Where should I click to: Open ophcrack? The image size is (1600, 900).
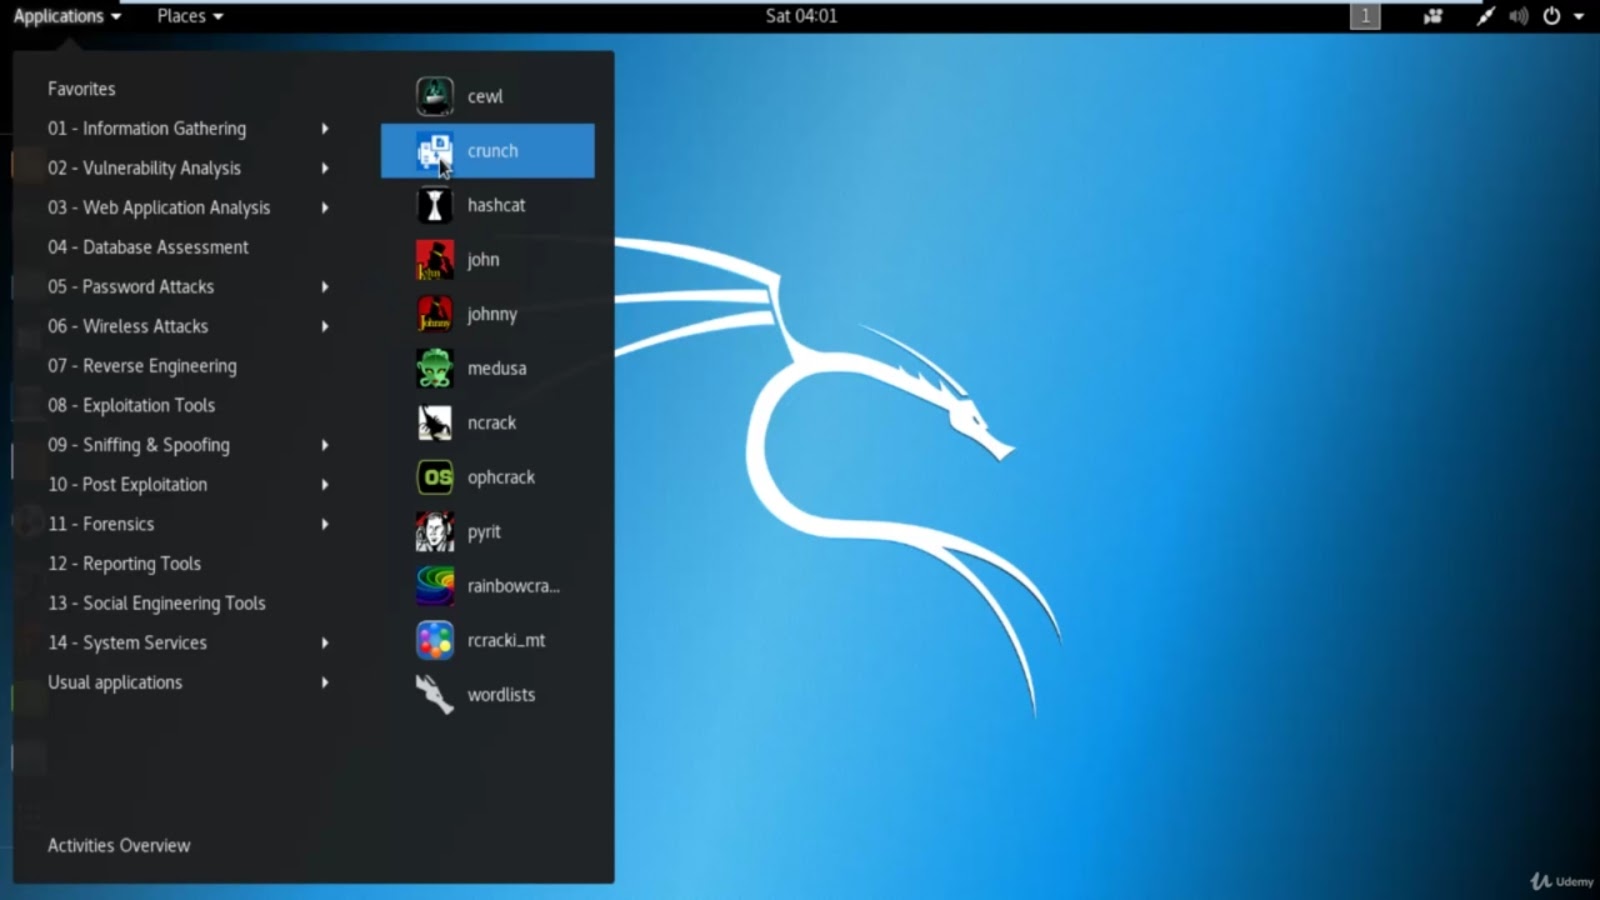click(x=500, y=477)
